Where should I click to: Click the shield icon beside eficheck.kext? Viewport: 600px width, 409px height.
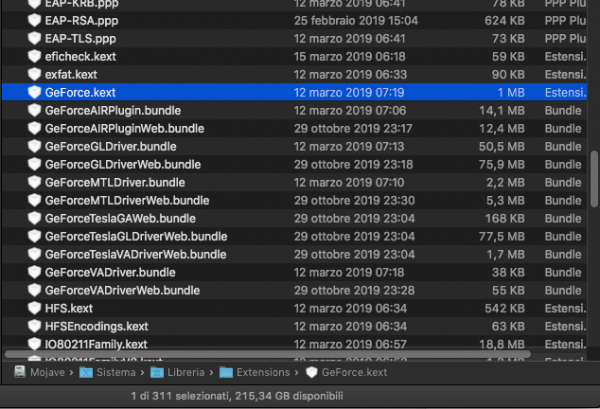click(x=34, y=56)
